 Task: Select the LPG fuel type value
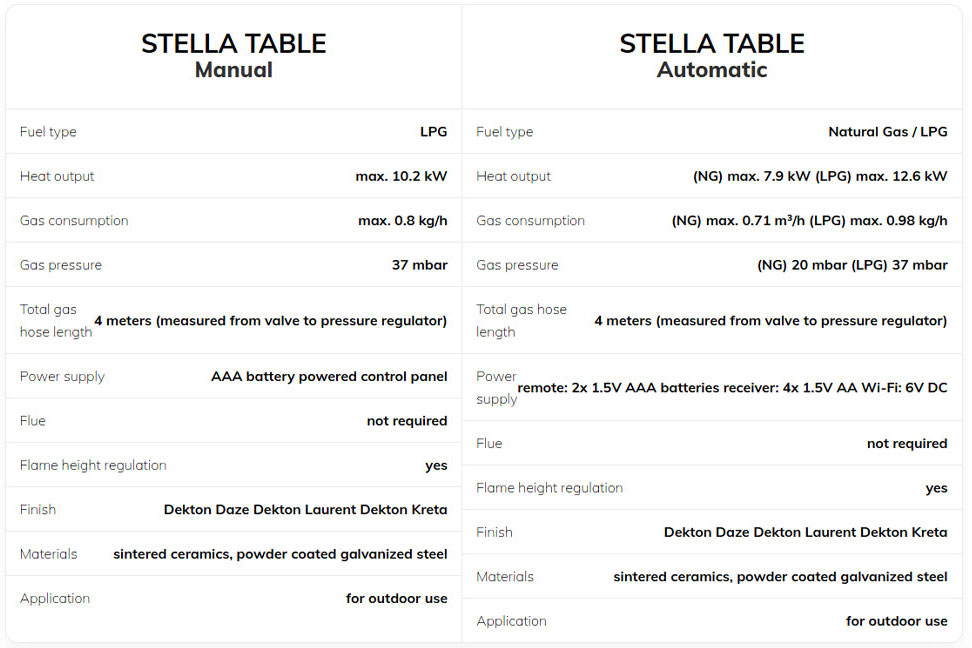coord(433,132)
